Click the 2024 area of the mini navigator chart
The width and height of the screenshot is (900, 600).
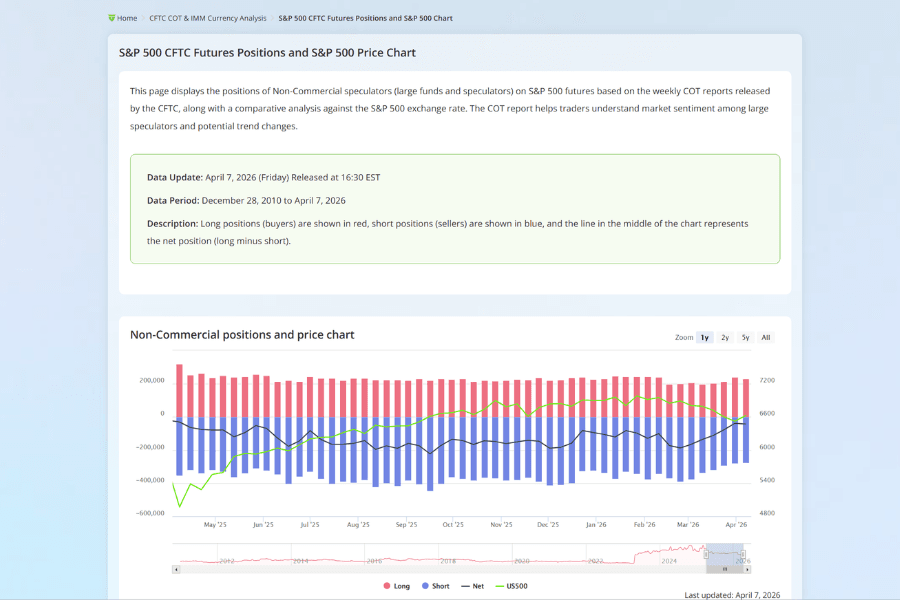pyautogui.click(x=668, y=552)
